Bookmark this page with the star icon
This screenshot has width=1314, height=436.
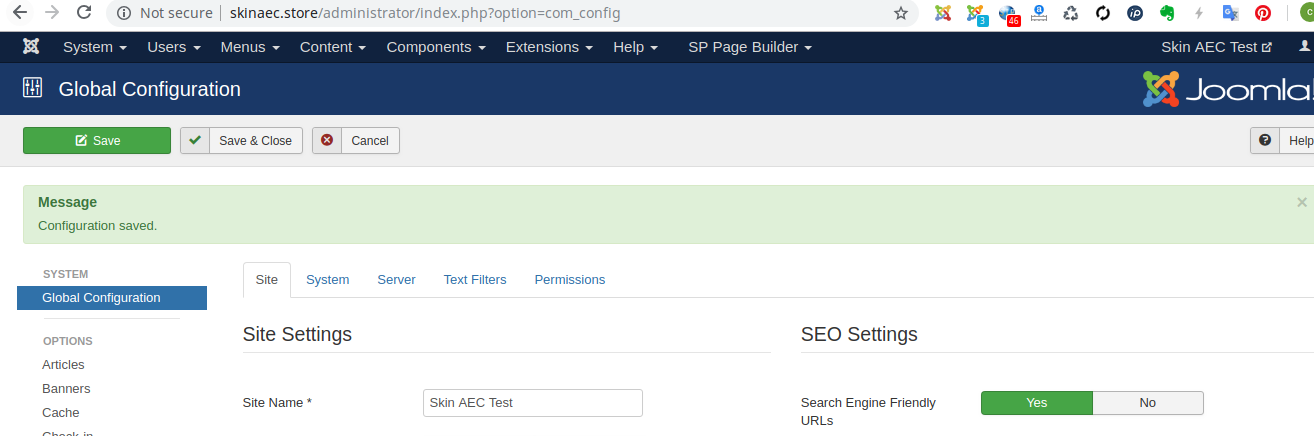pyautogui.click(x=900, y=13)
